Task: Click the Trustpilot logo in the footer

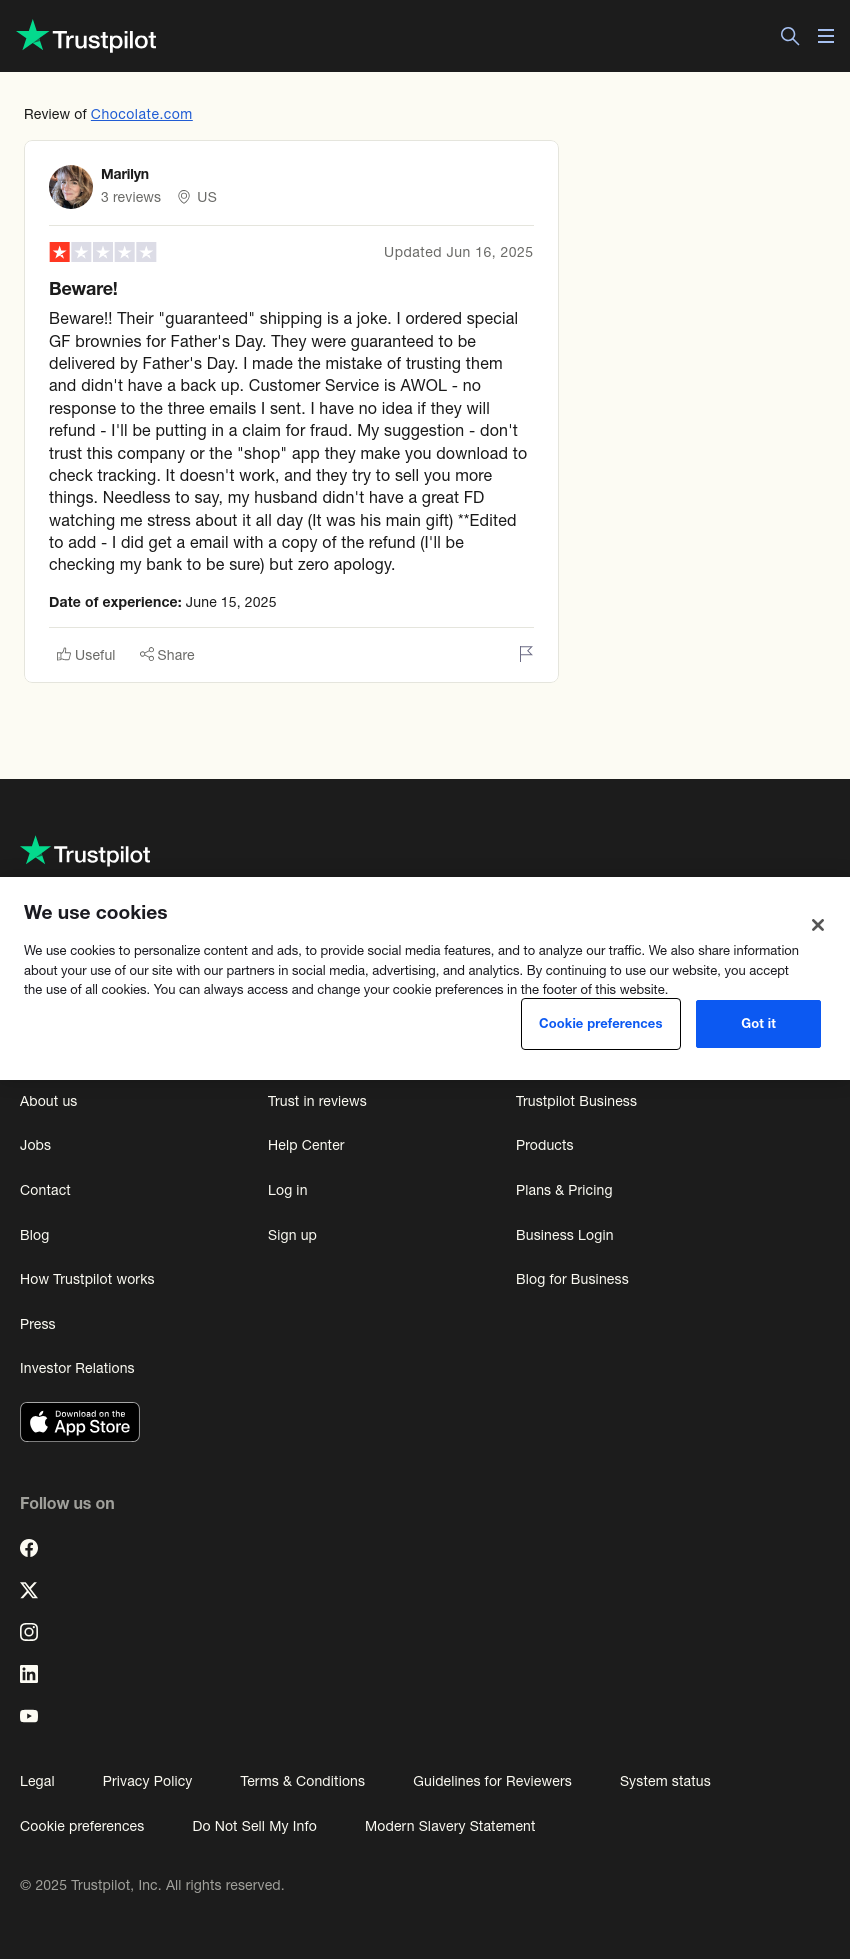Action: tap(85, 852)
